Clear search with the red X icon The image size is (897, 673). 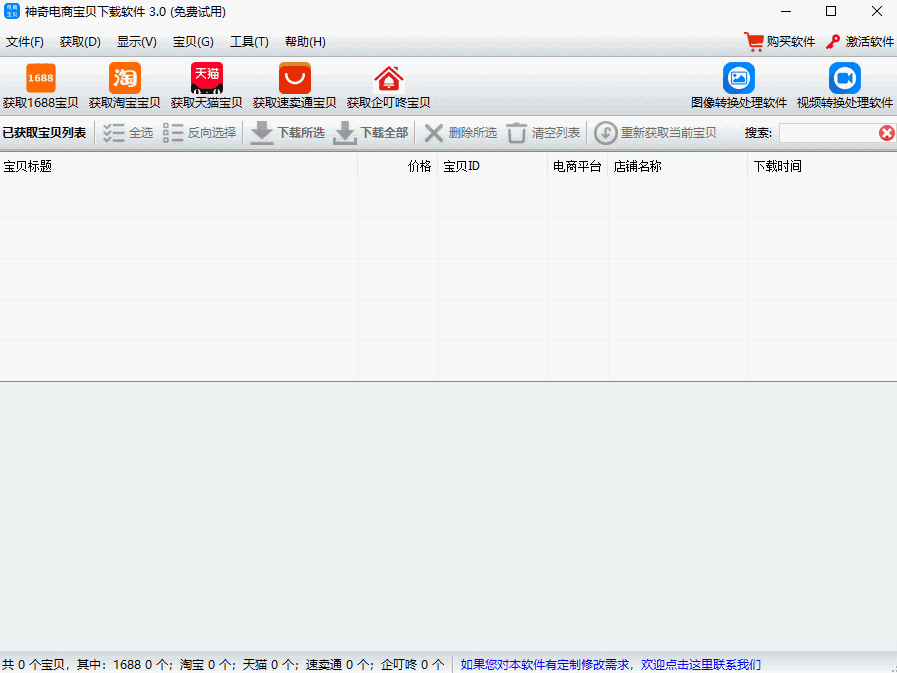tap(886, 133)
